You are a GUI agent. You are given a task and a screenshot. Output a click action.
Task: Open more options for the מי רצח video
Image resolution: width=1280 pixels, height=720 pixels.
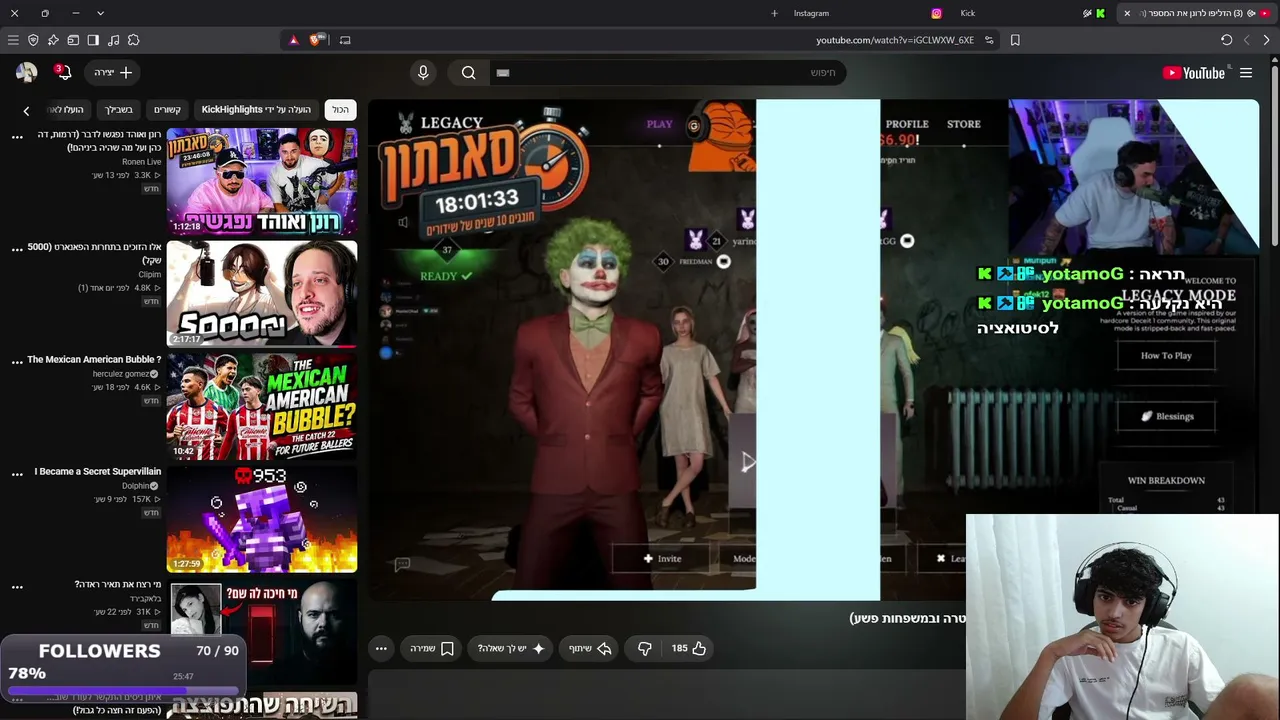click(17, 587)
